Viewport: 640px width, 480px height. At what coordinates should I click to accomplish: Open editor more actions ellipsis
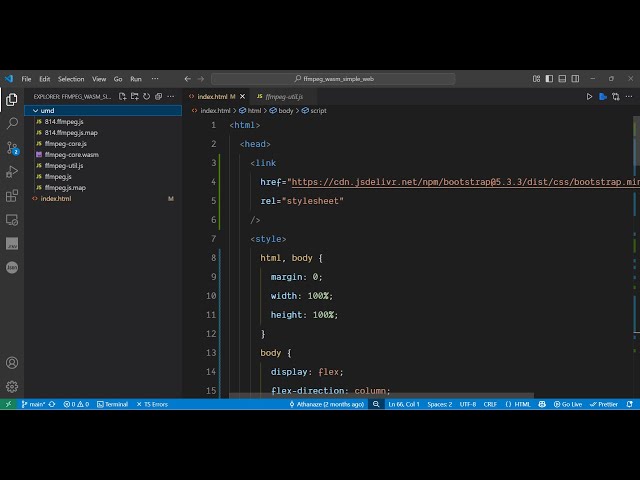(629, 96)
